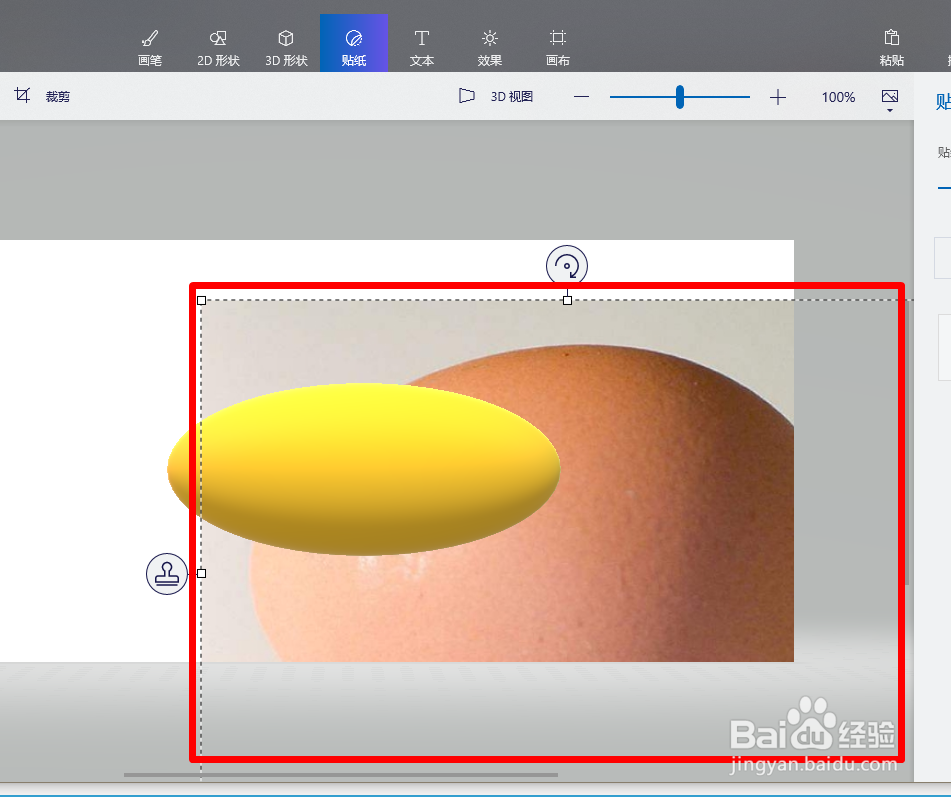The height and width of the screenshot is (797, 951).
Task: Open the view options image dropdown
Action: [x=890, y=99]
